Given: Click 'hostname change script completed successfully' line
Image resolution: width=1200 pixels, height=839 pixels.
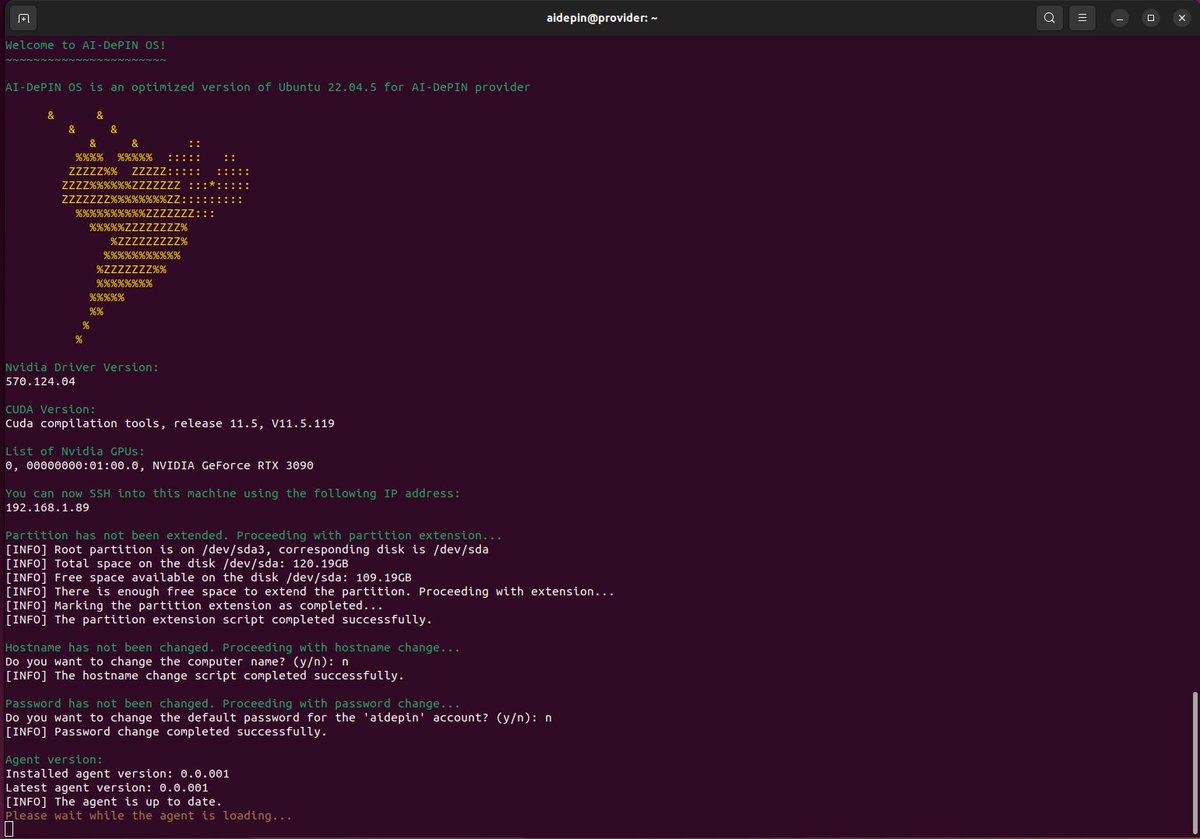Looking at the screenshot, I should (205, 675).
